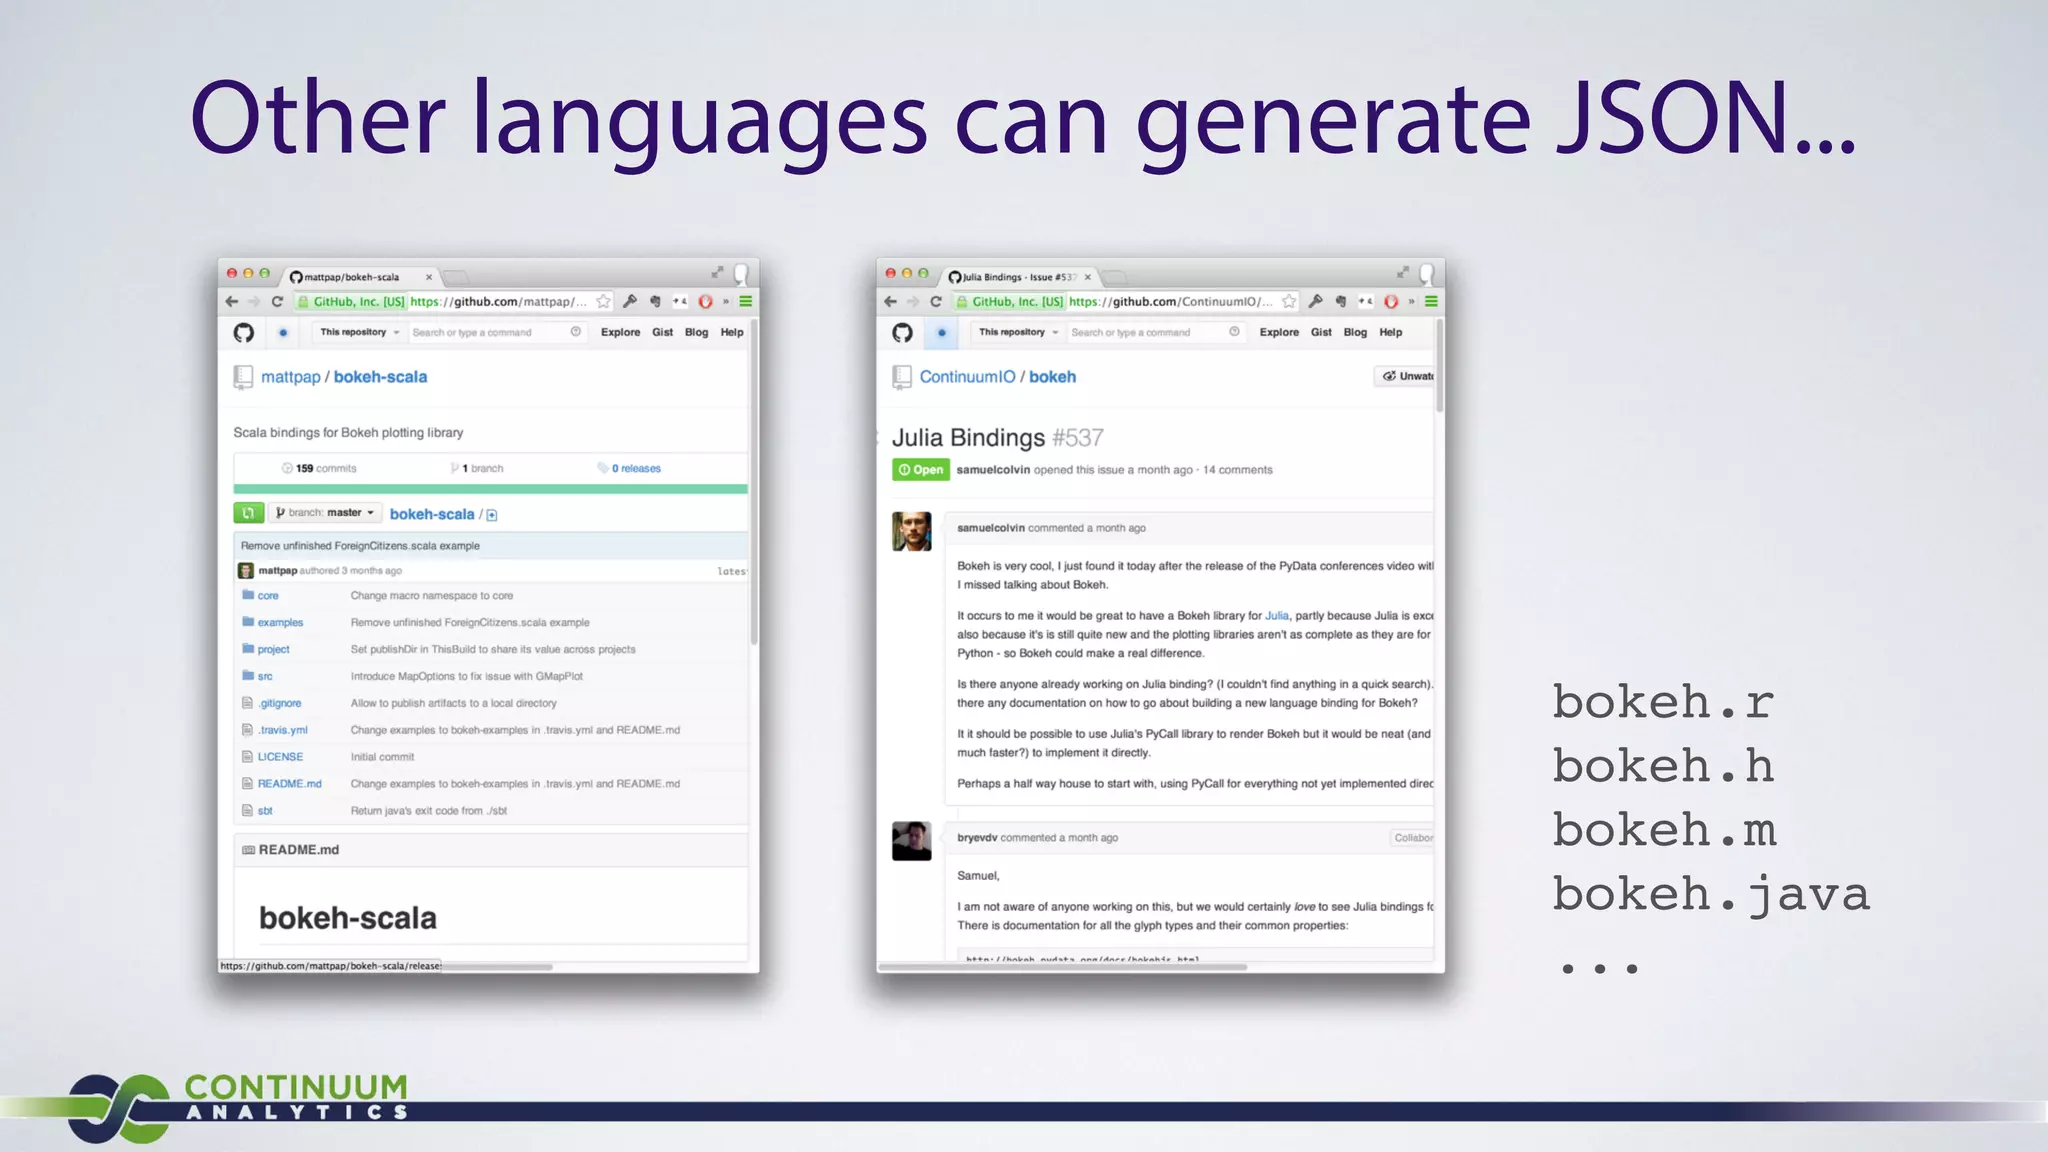Click Blog in the bokeh-scala window

pos(696,333)
